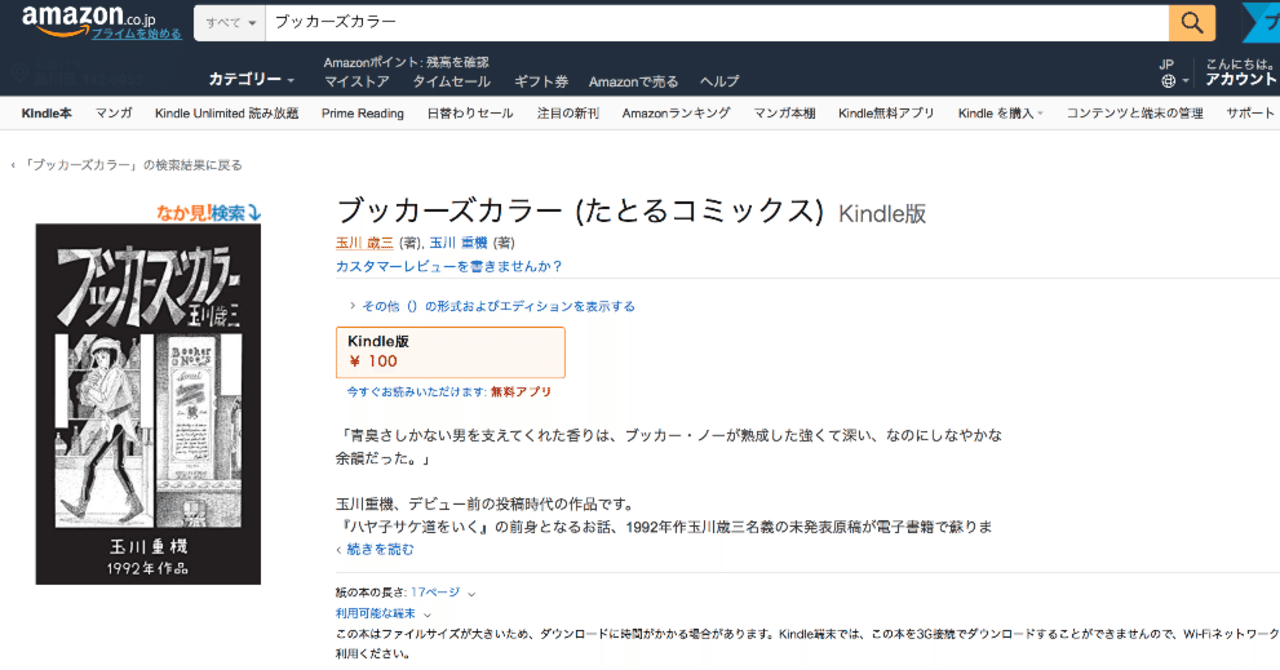The height and width of the screenshot is (670, 1280).
Task: Click the orange search magnifier button
Action: [1192, 22]
